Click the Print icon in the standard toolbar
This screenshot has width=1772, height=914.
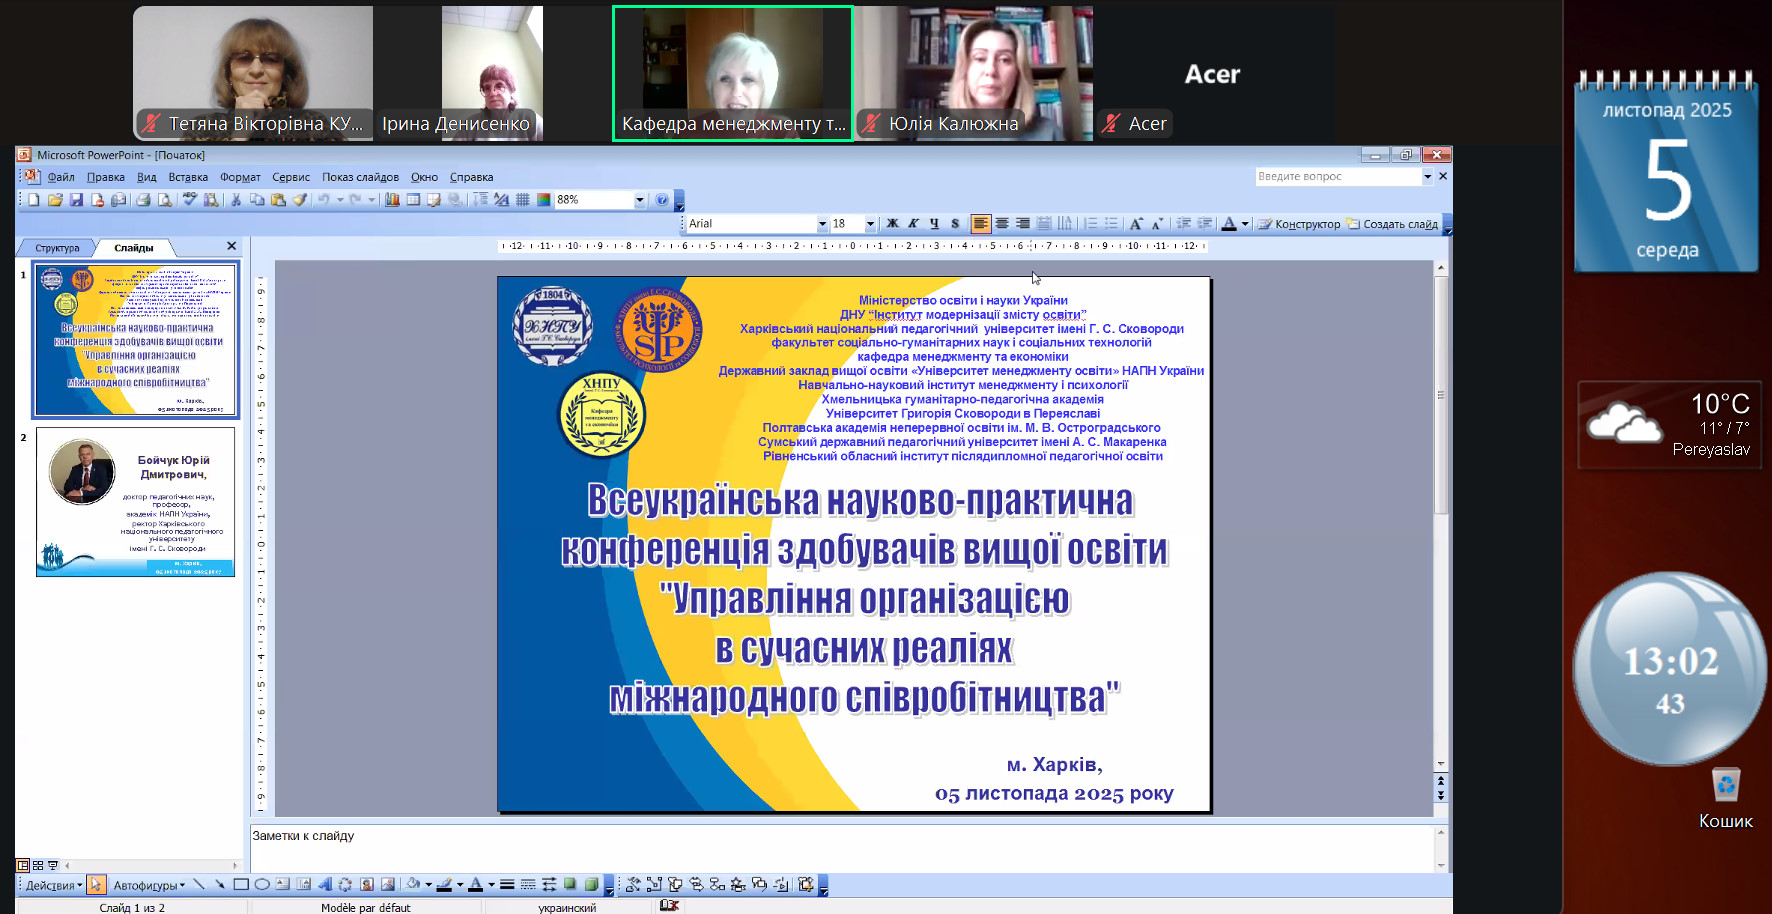point(143,200)
